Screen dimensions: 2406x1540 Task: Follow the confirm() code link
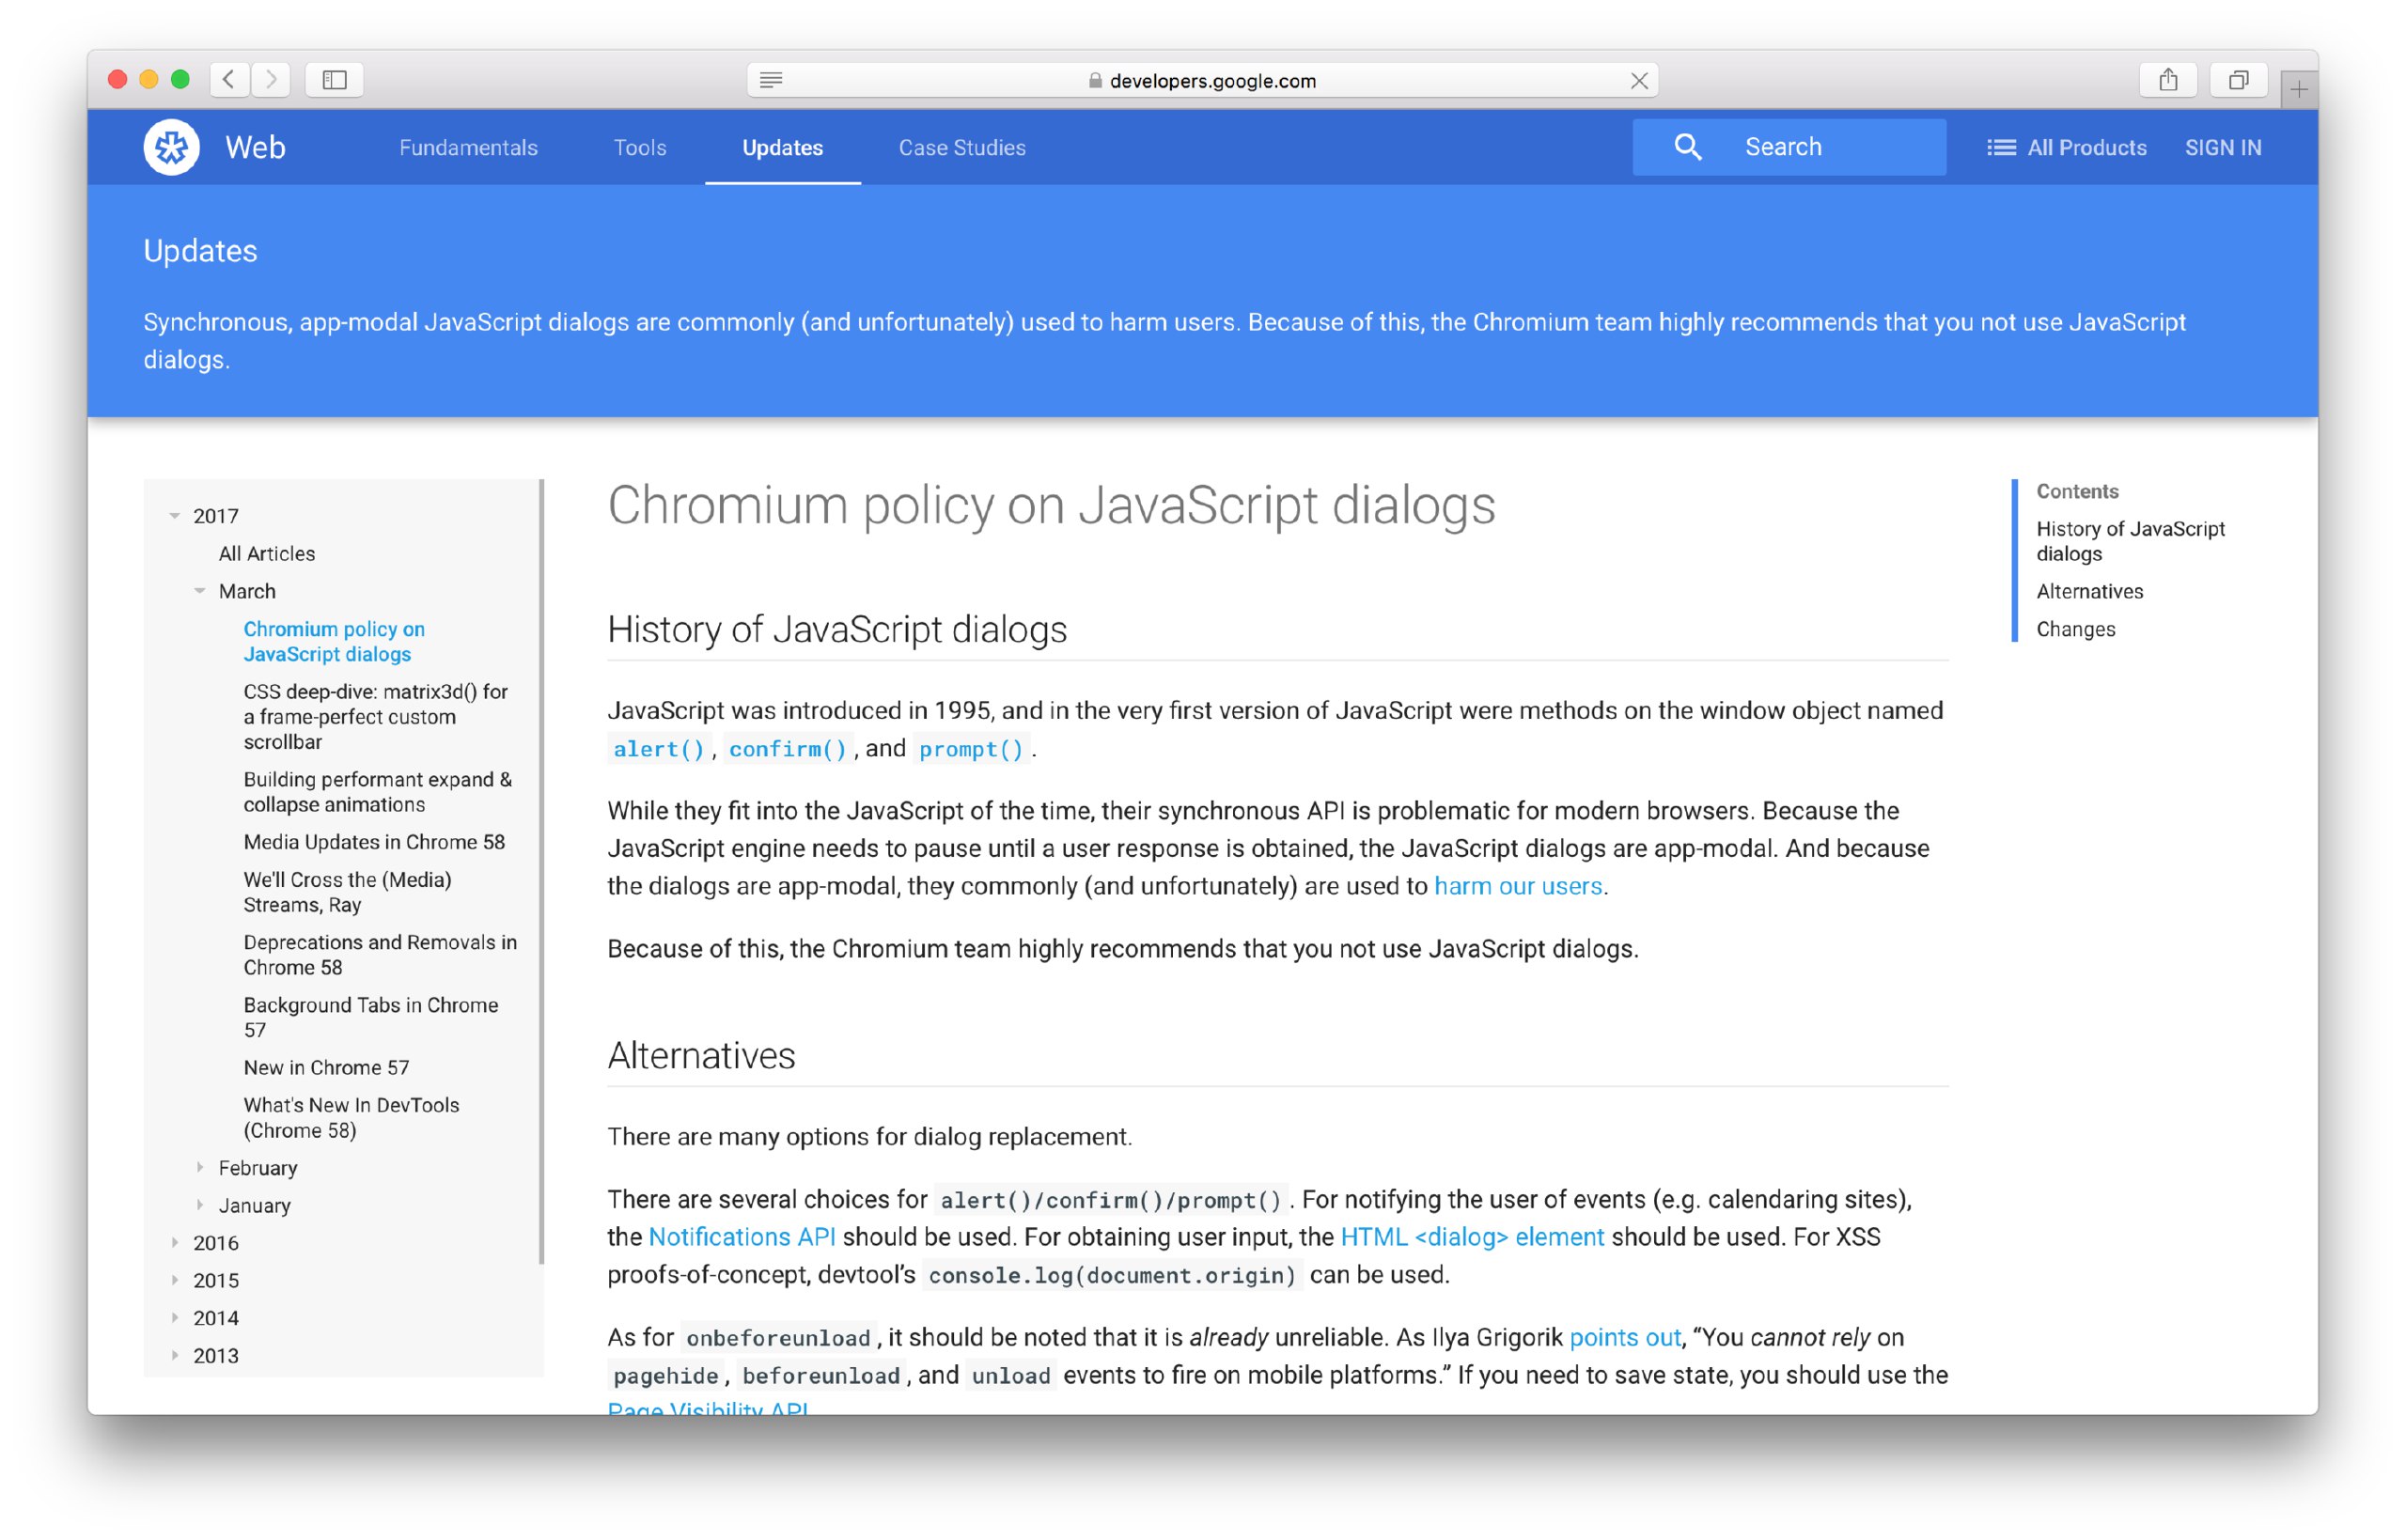tap(788, 749)
